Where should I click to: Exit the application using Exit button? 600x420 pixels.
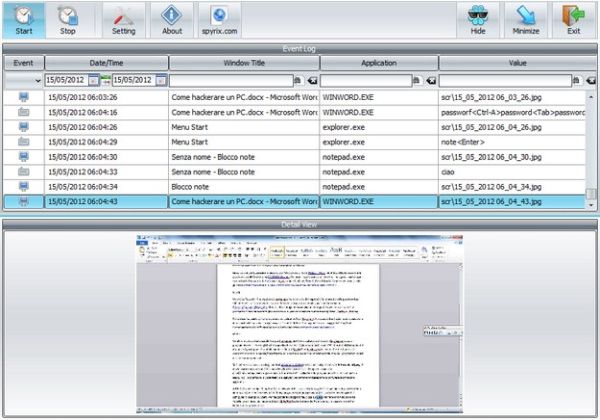click(574, 20)
